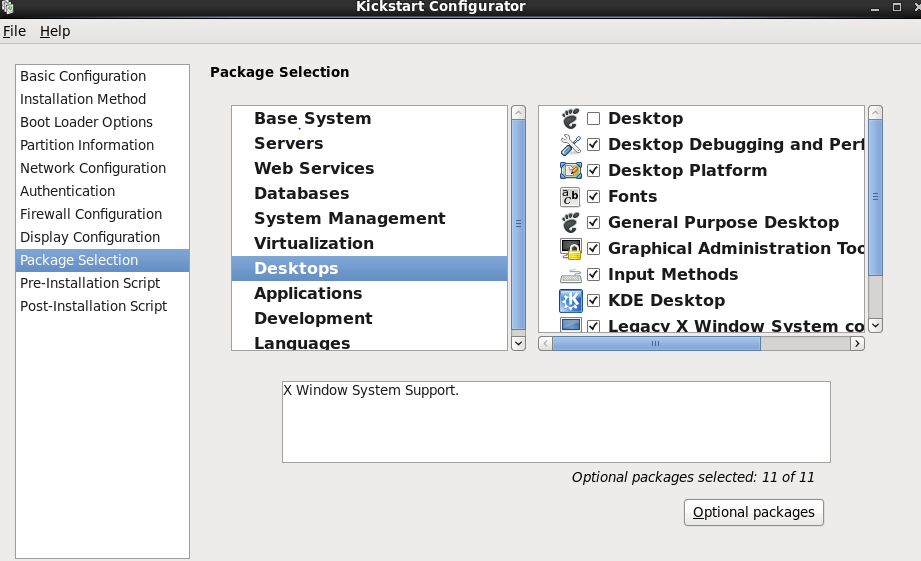Open Post-Installation Script section
This screenshot has width=921, height=561.
pyautogui.click(x=102, y=306)
